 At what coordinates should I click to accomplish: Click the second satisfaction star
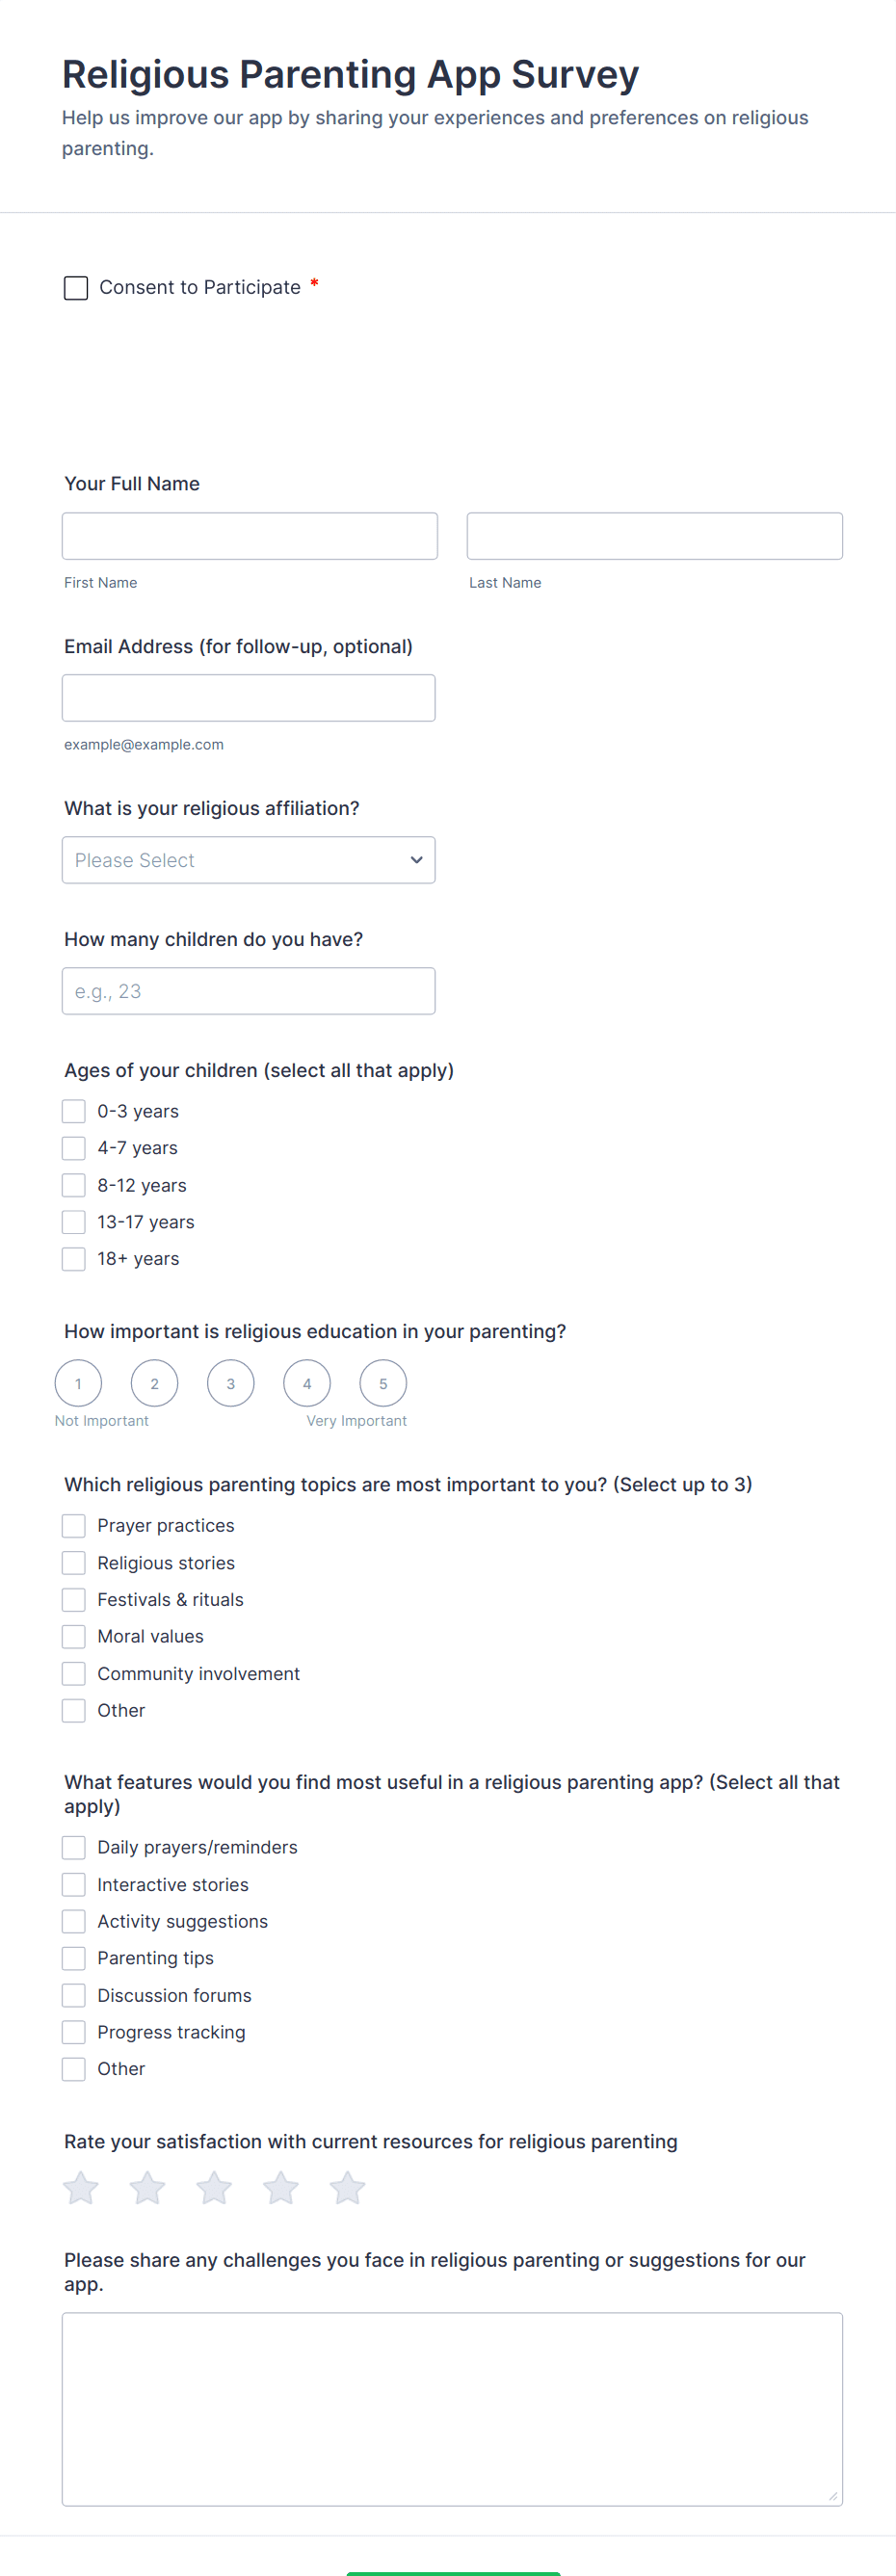pyautogui.click(x=148, y=2188)
